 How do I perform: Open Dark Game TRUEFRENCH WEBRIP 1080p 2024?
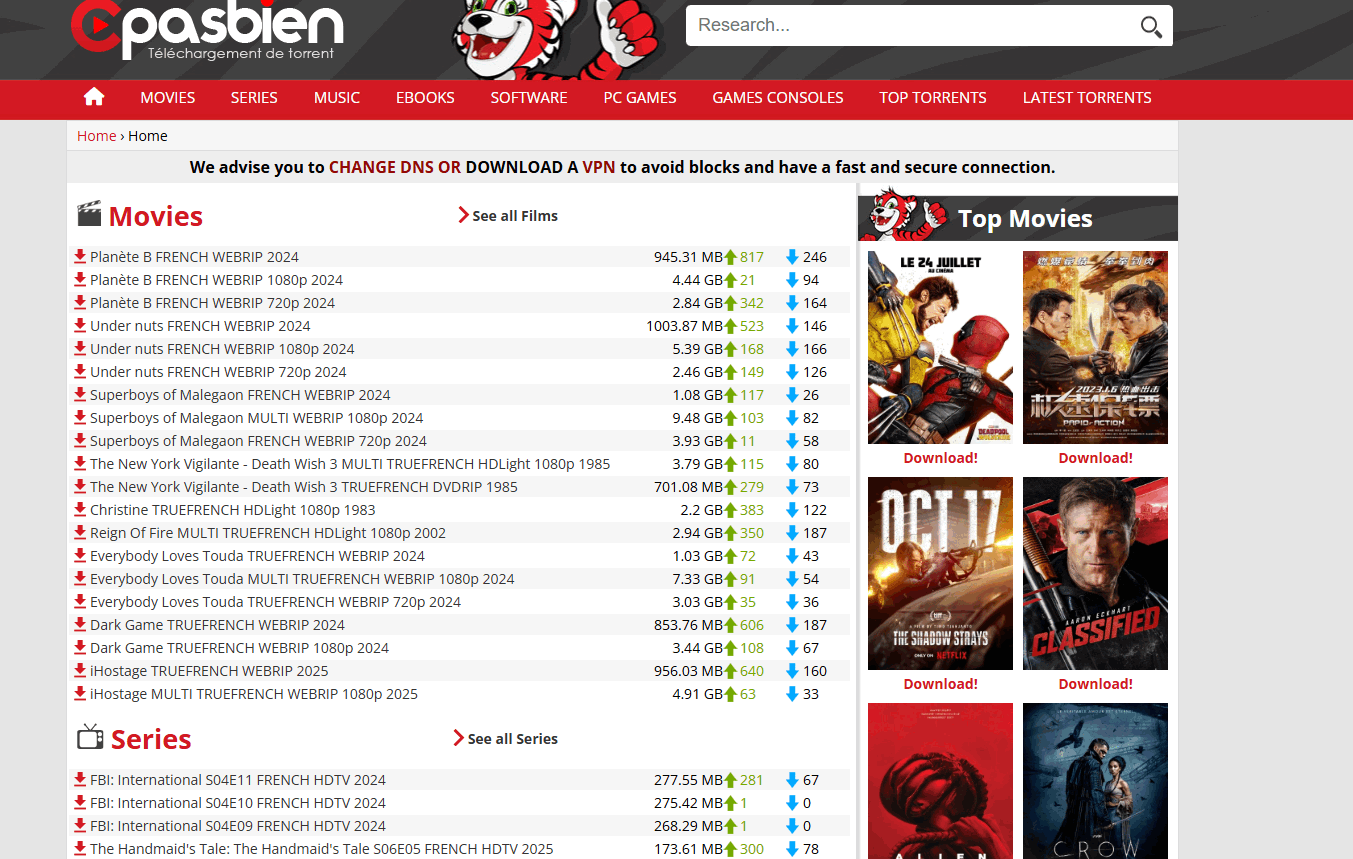tap(239, 648)
